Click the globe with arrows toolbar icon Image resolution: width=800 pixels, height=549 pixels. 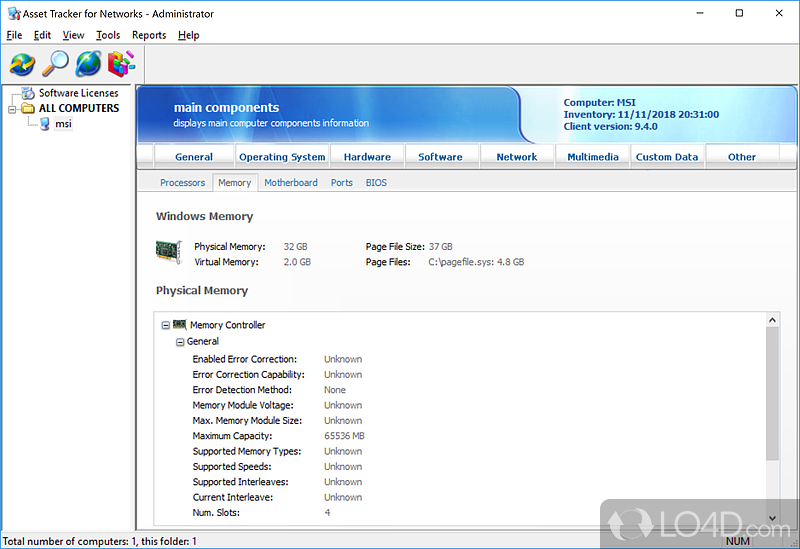[x=22, y=65]
